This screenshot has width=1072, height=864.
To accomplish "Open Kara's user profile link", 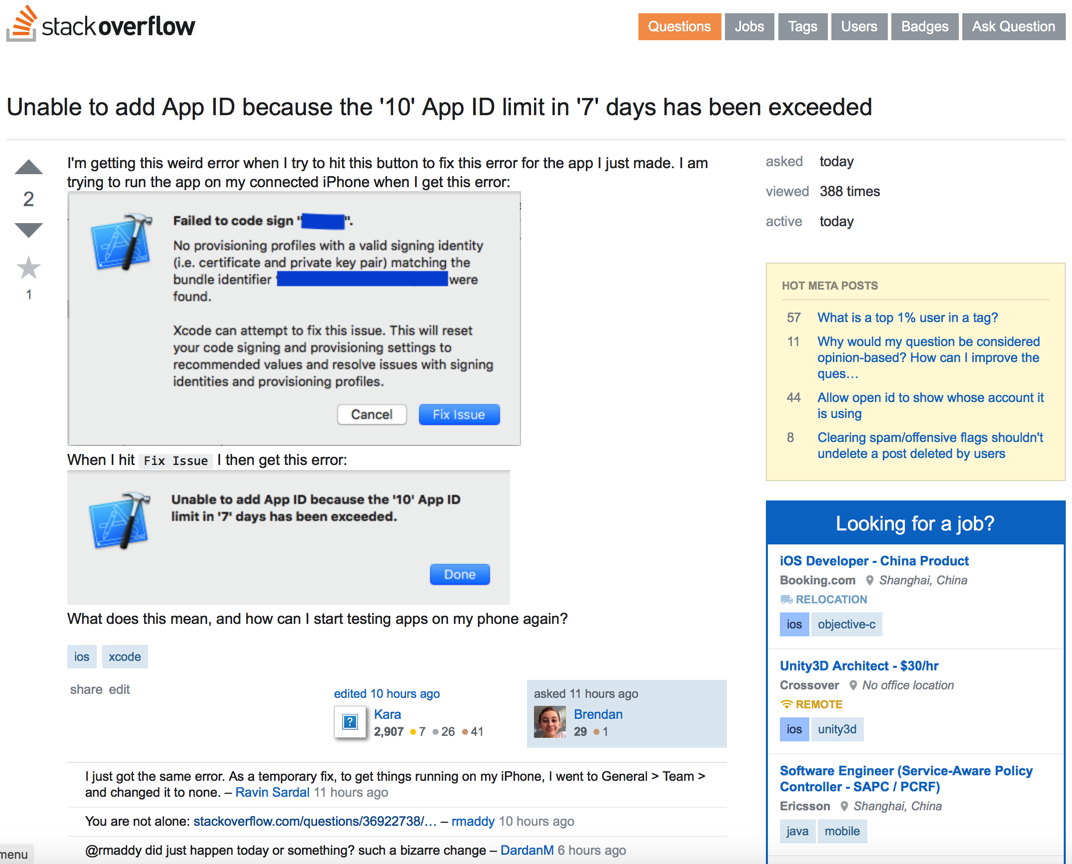I will click(388, 714).
